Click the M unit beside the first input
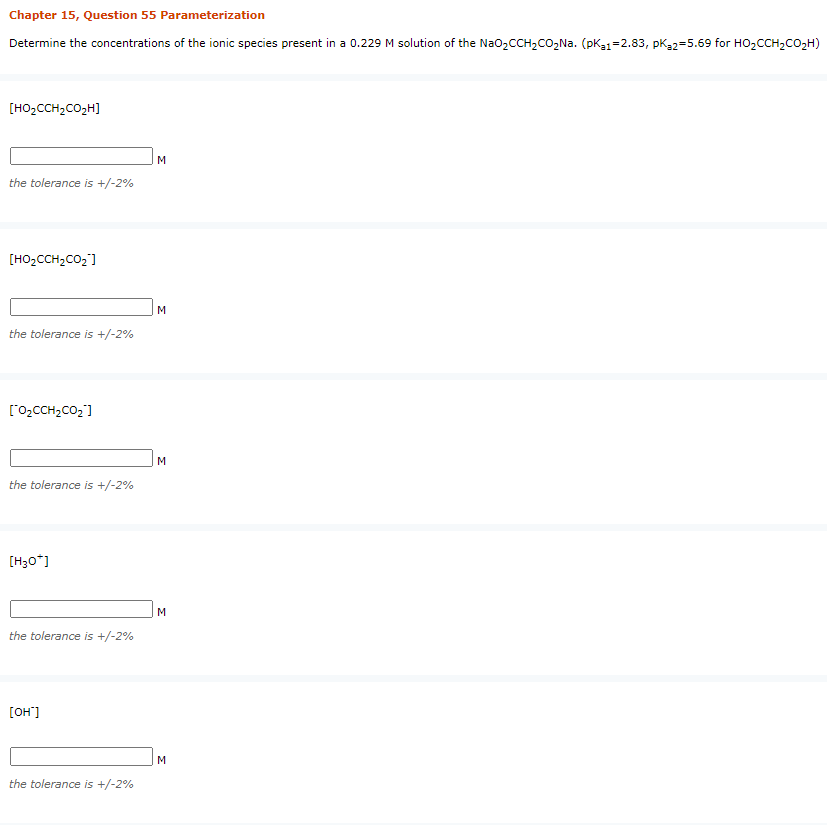 [161, 158]
